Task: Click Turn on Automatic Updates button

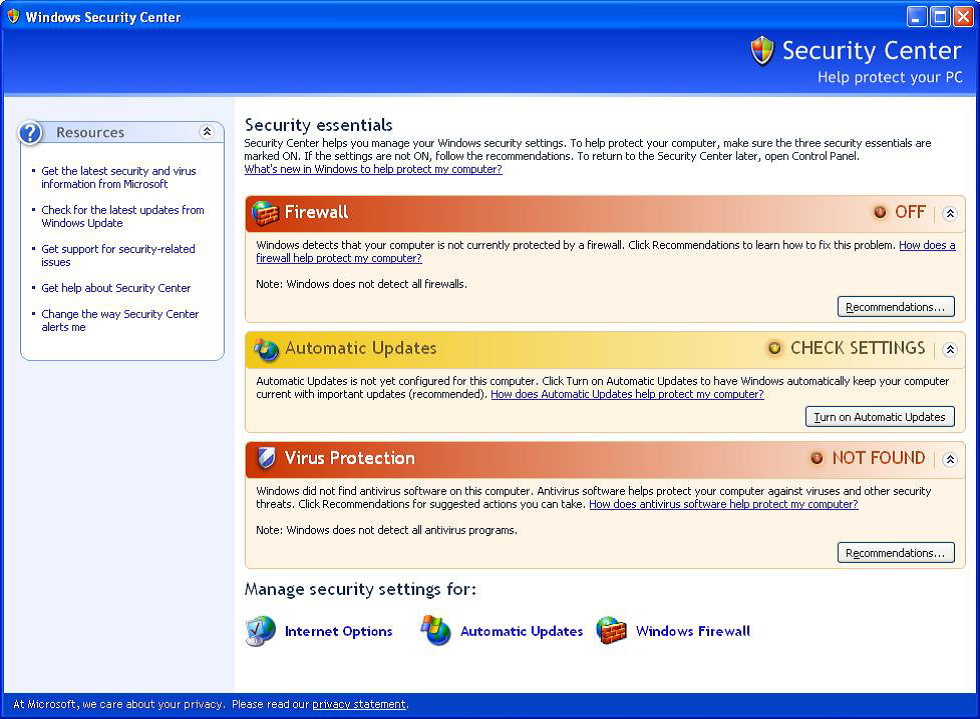Action: click(879, 416)
